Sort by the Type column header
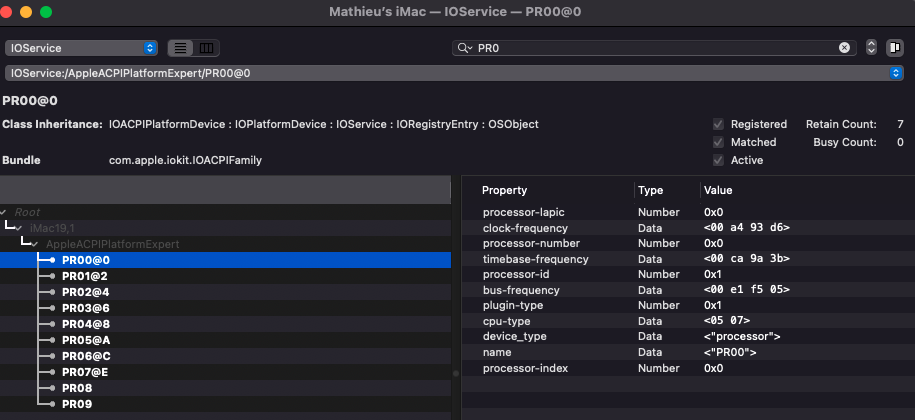Screen dimensions: 915x420 point(651,190)
